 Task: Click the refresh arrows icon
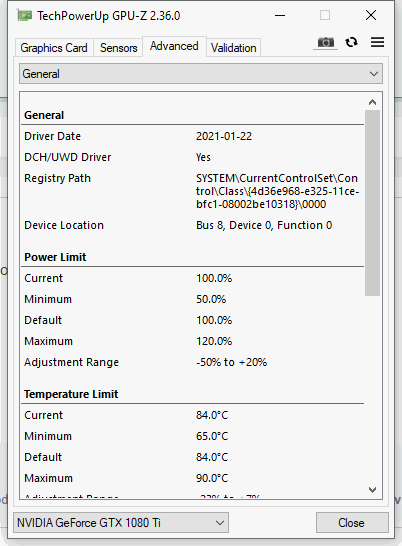pyautogui.click(x=351, y=42)
